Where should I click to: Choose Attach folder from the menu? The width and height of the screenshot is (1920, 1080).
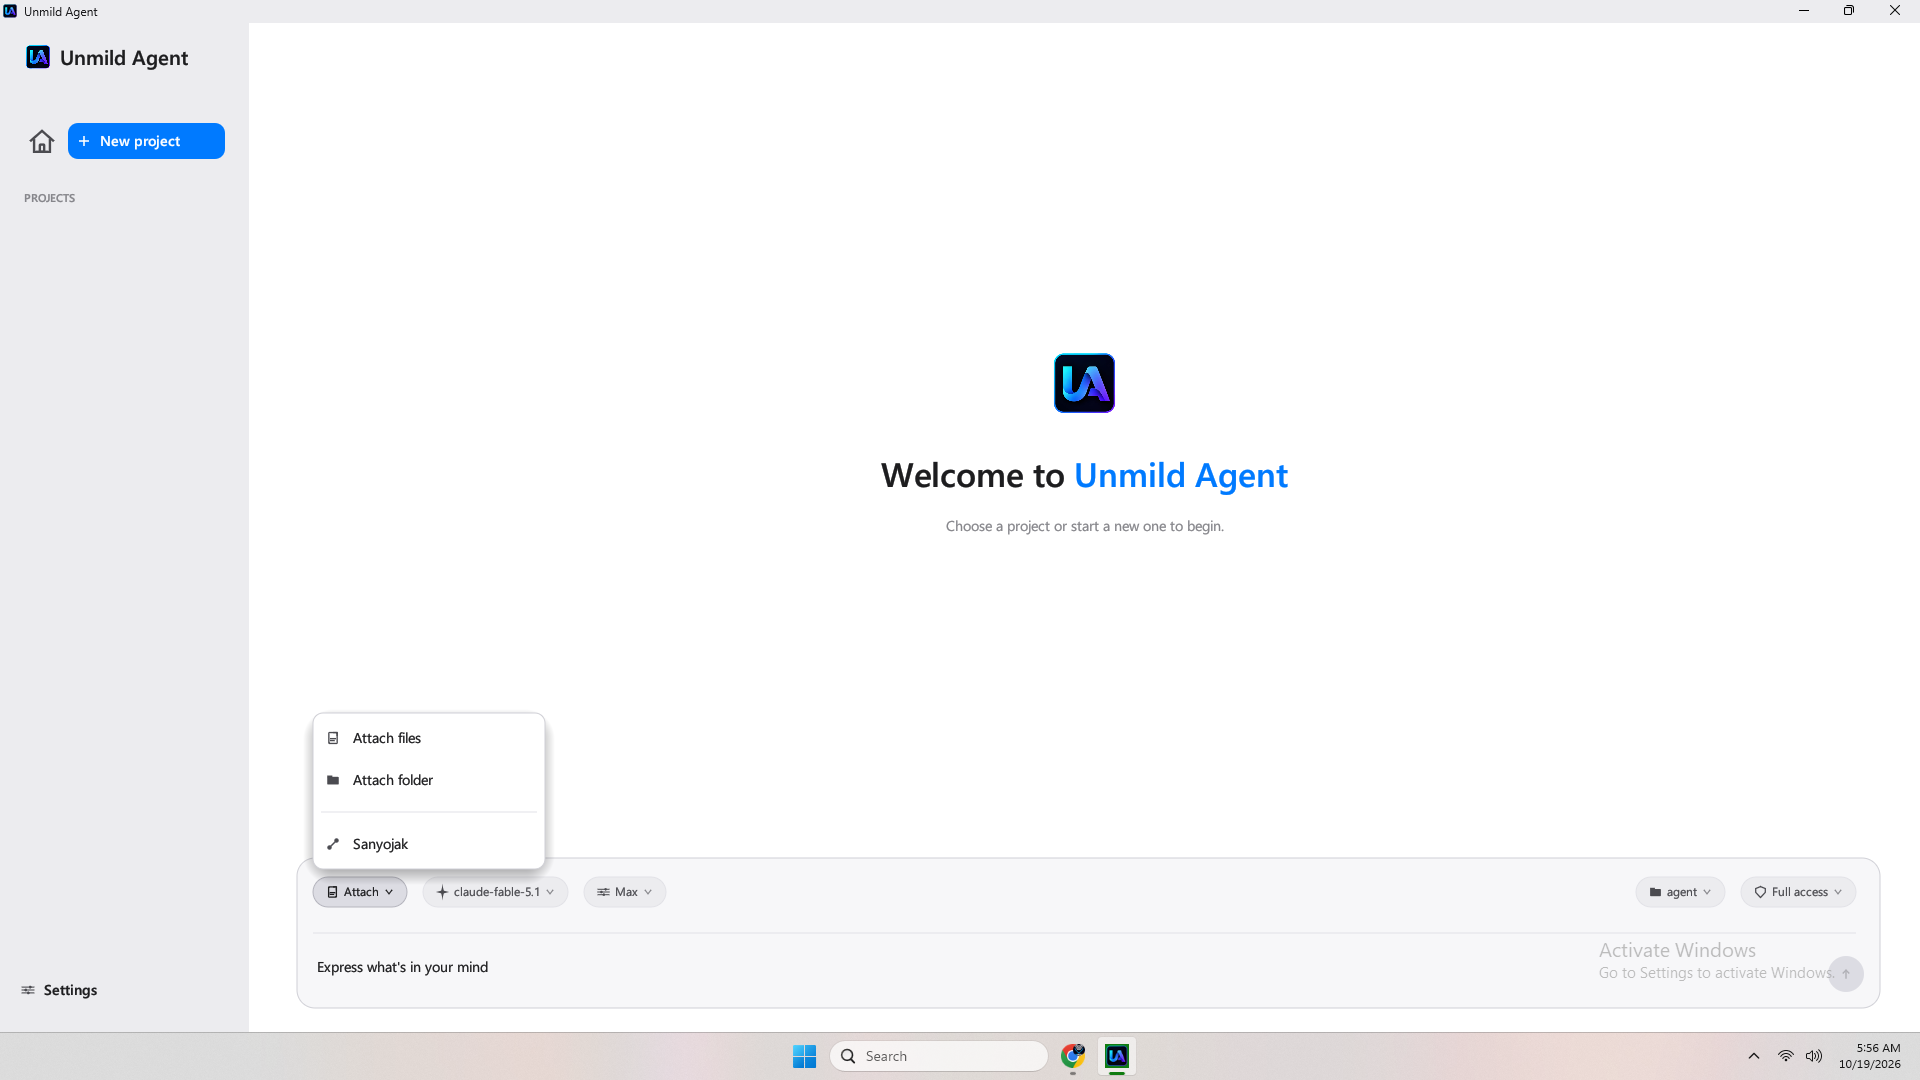(429, 780)
